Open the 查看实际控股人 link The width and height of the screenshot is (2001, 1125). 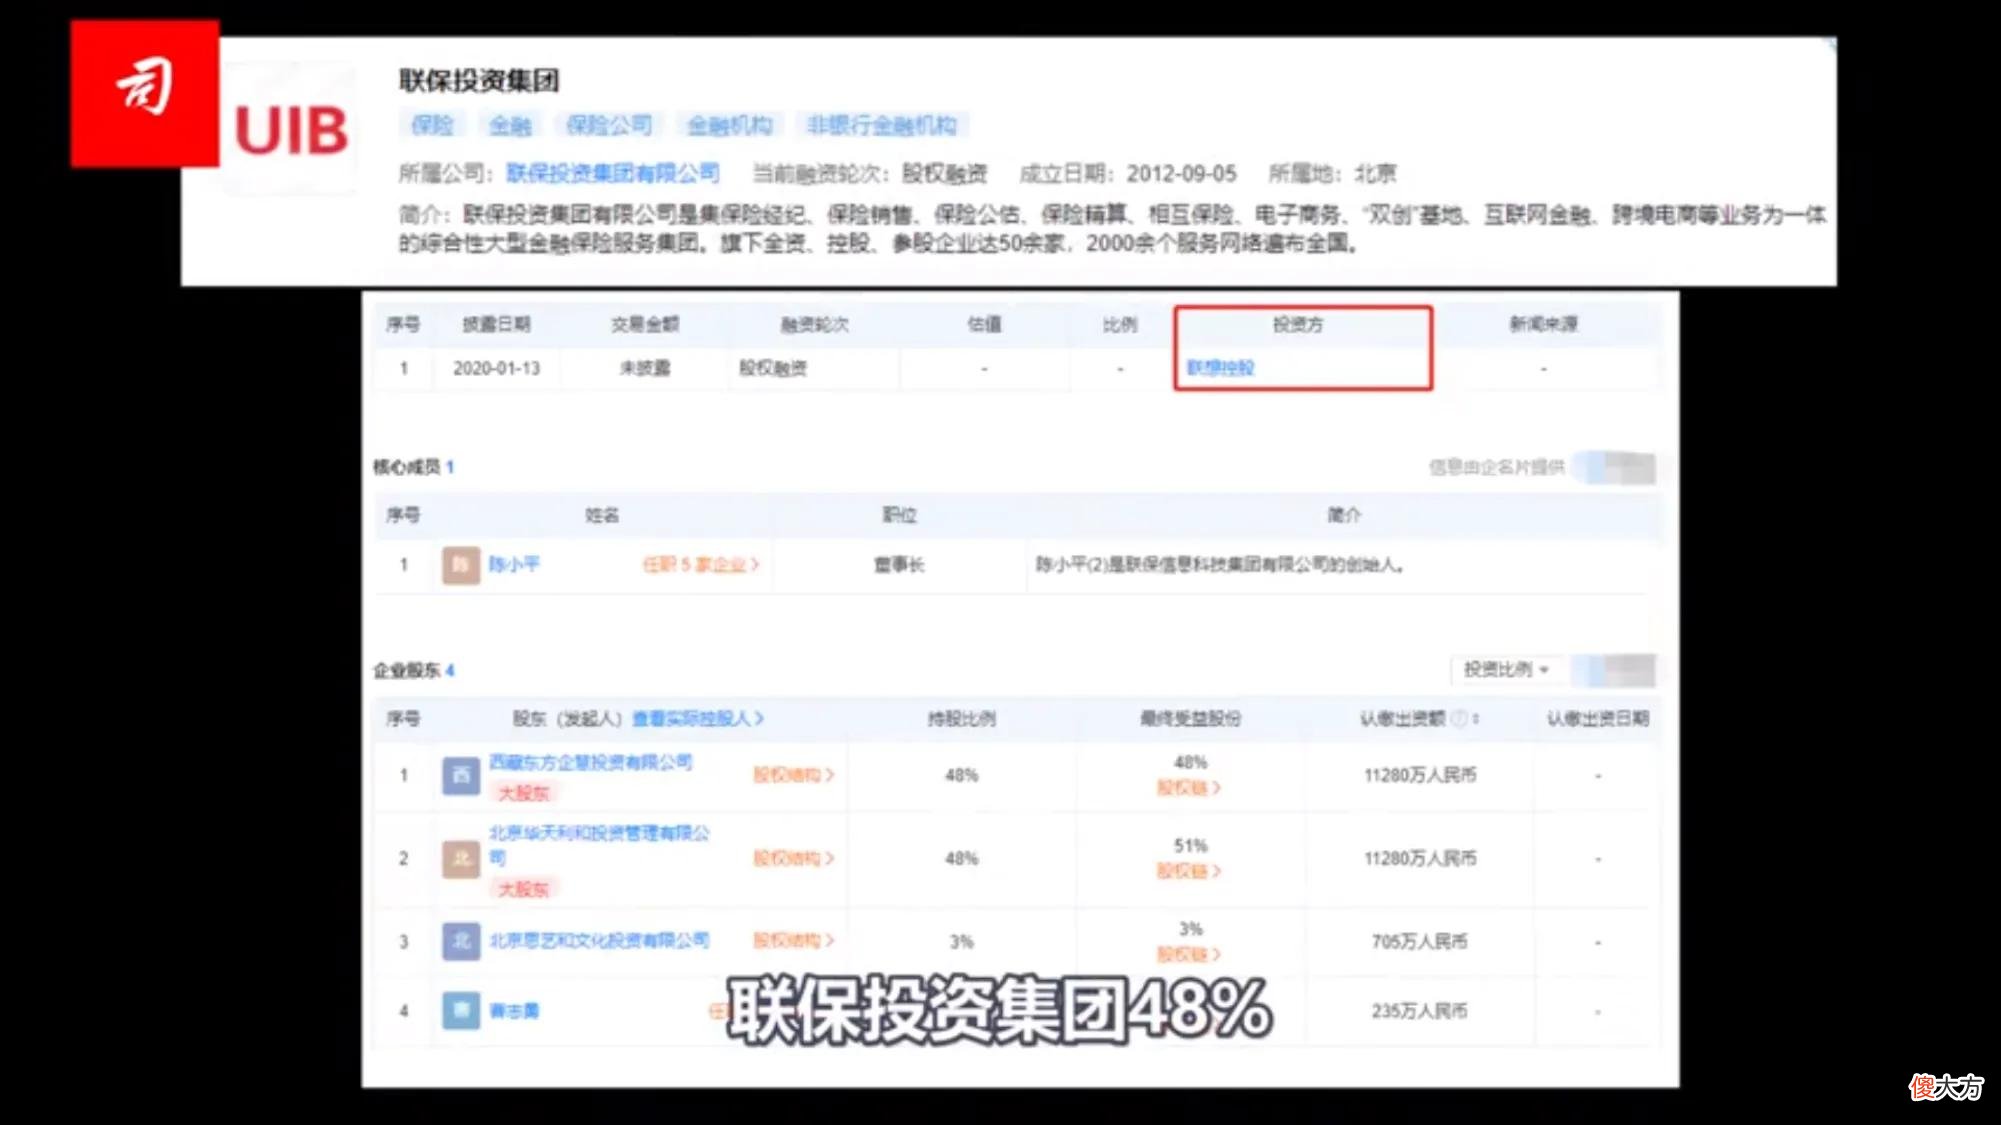point(698,718)
